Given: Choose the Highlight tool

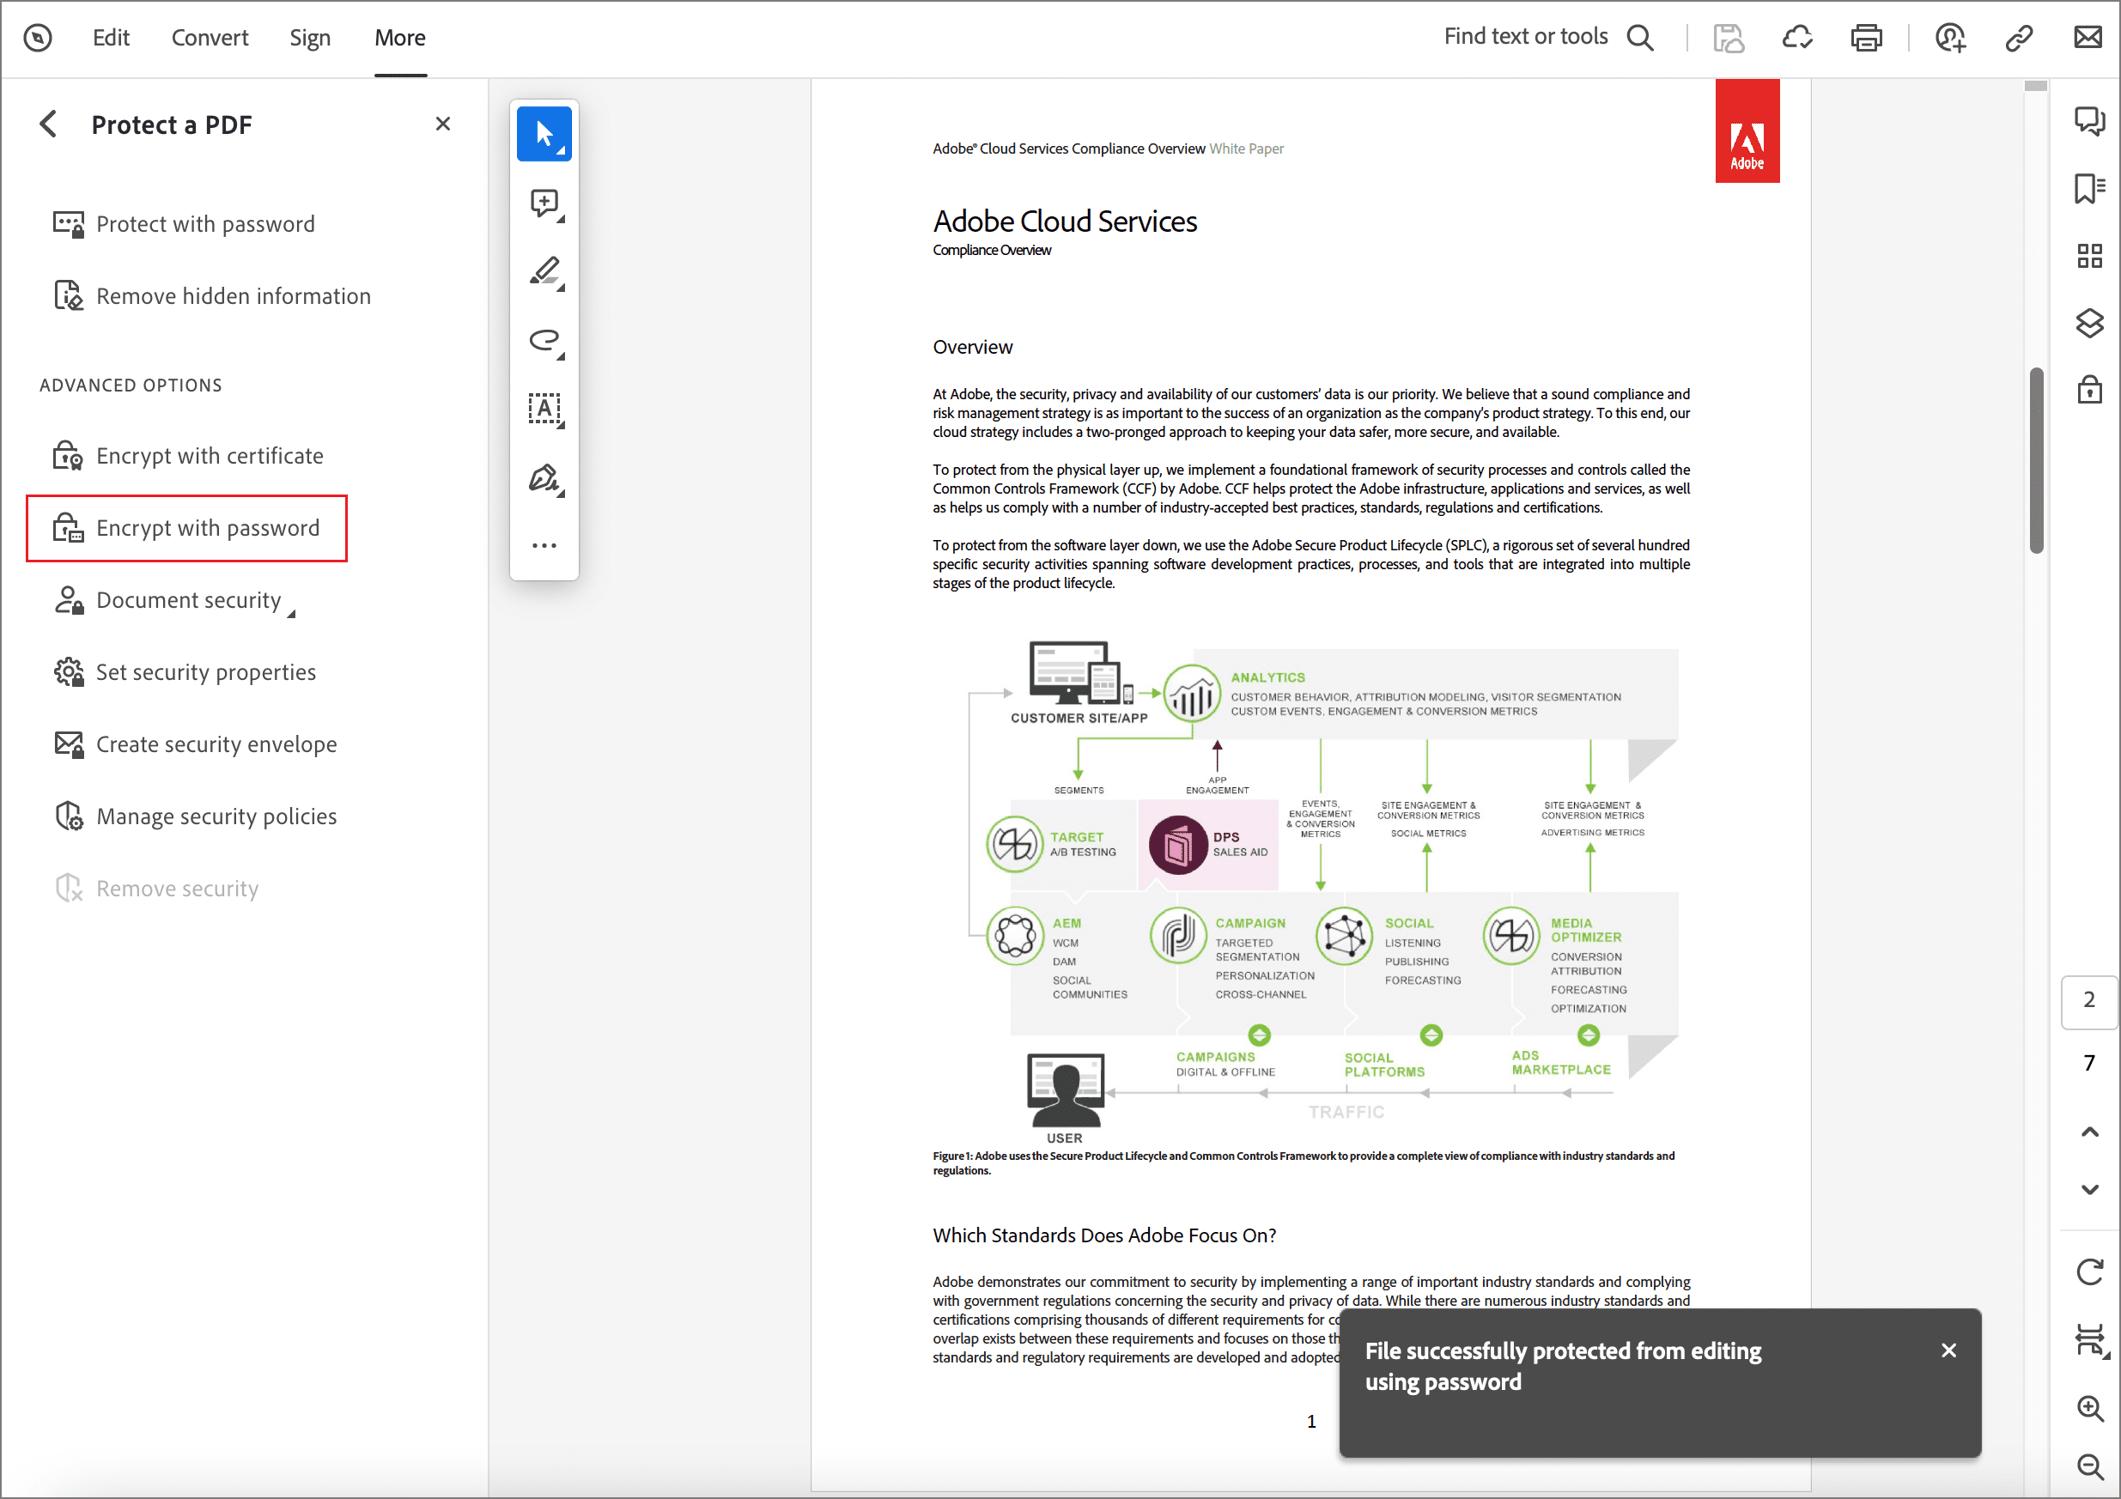Looking at the screenshot, I should click(544, 272).
